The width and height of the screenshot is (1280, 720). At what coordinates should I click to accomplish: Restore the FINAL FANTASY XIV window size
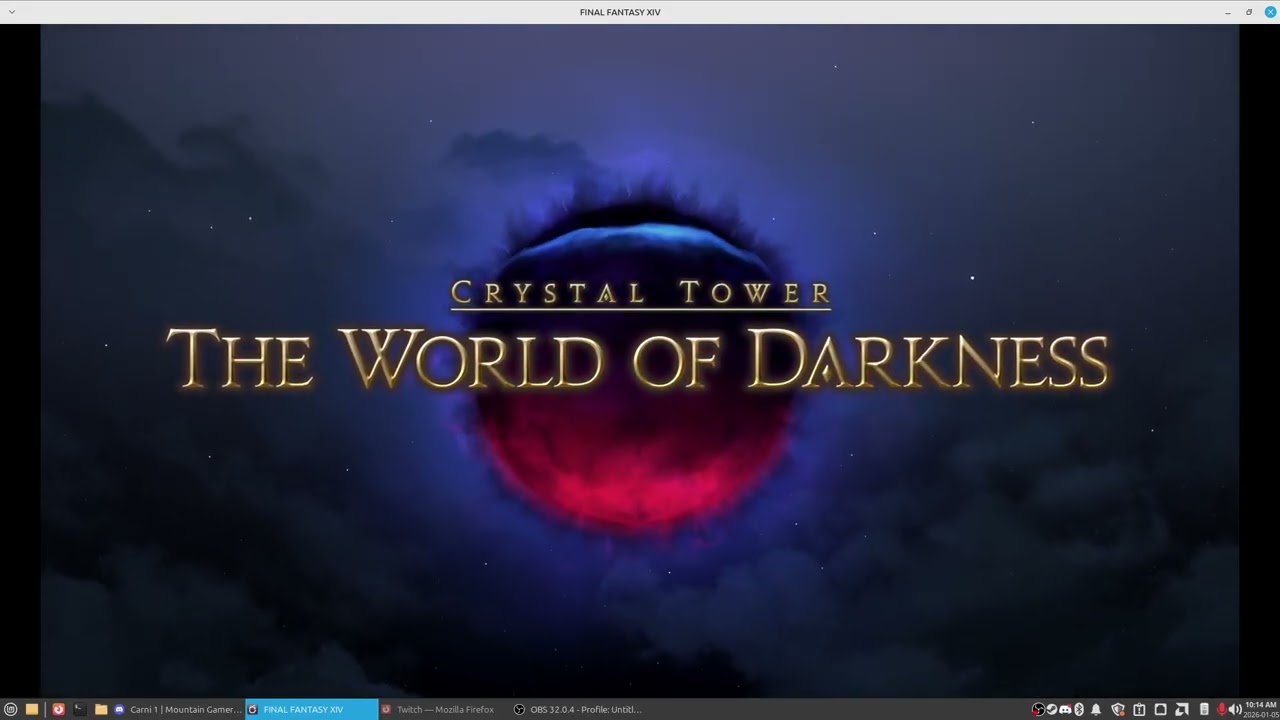[1249, 12]
